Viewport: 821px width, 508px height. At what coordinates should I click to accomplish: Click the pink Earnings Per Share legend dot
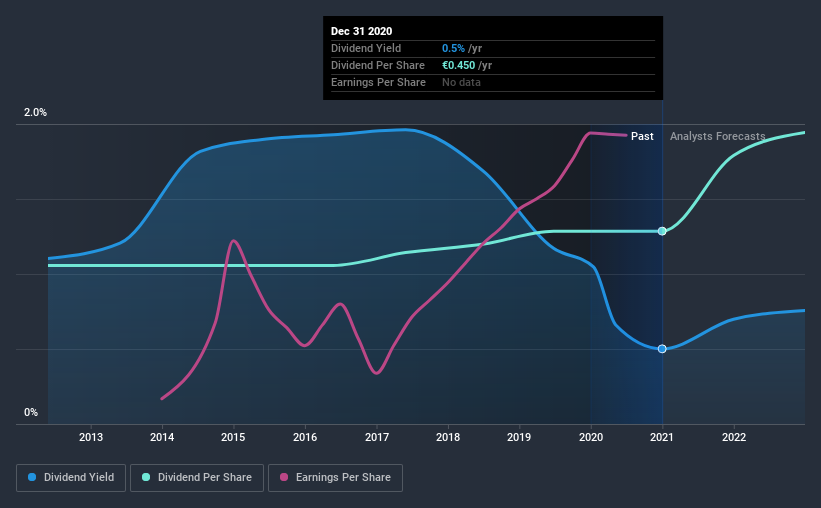click(x=284, y=477)
